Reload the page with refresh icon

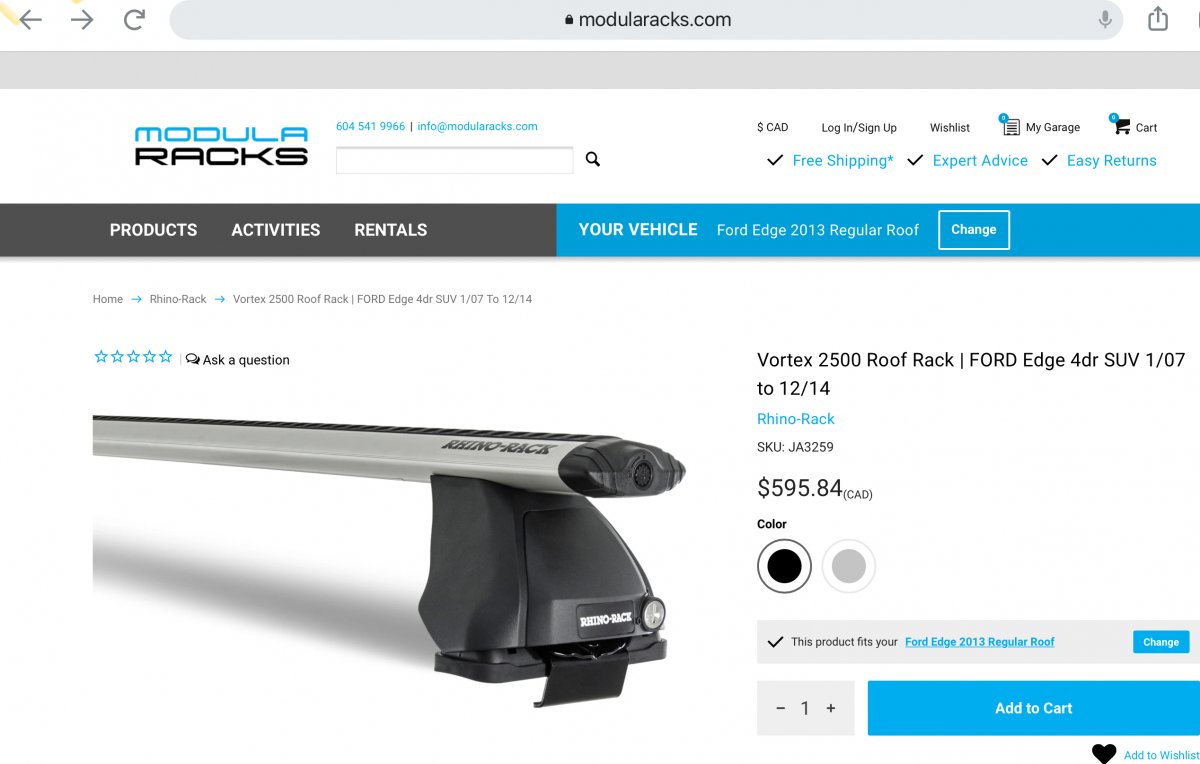point(134,19)
